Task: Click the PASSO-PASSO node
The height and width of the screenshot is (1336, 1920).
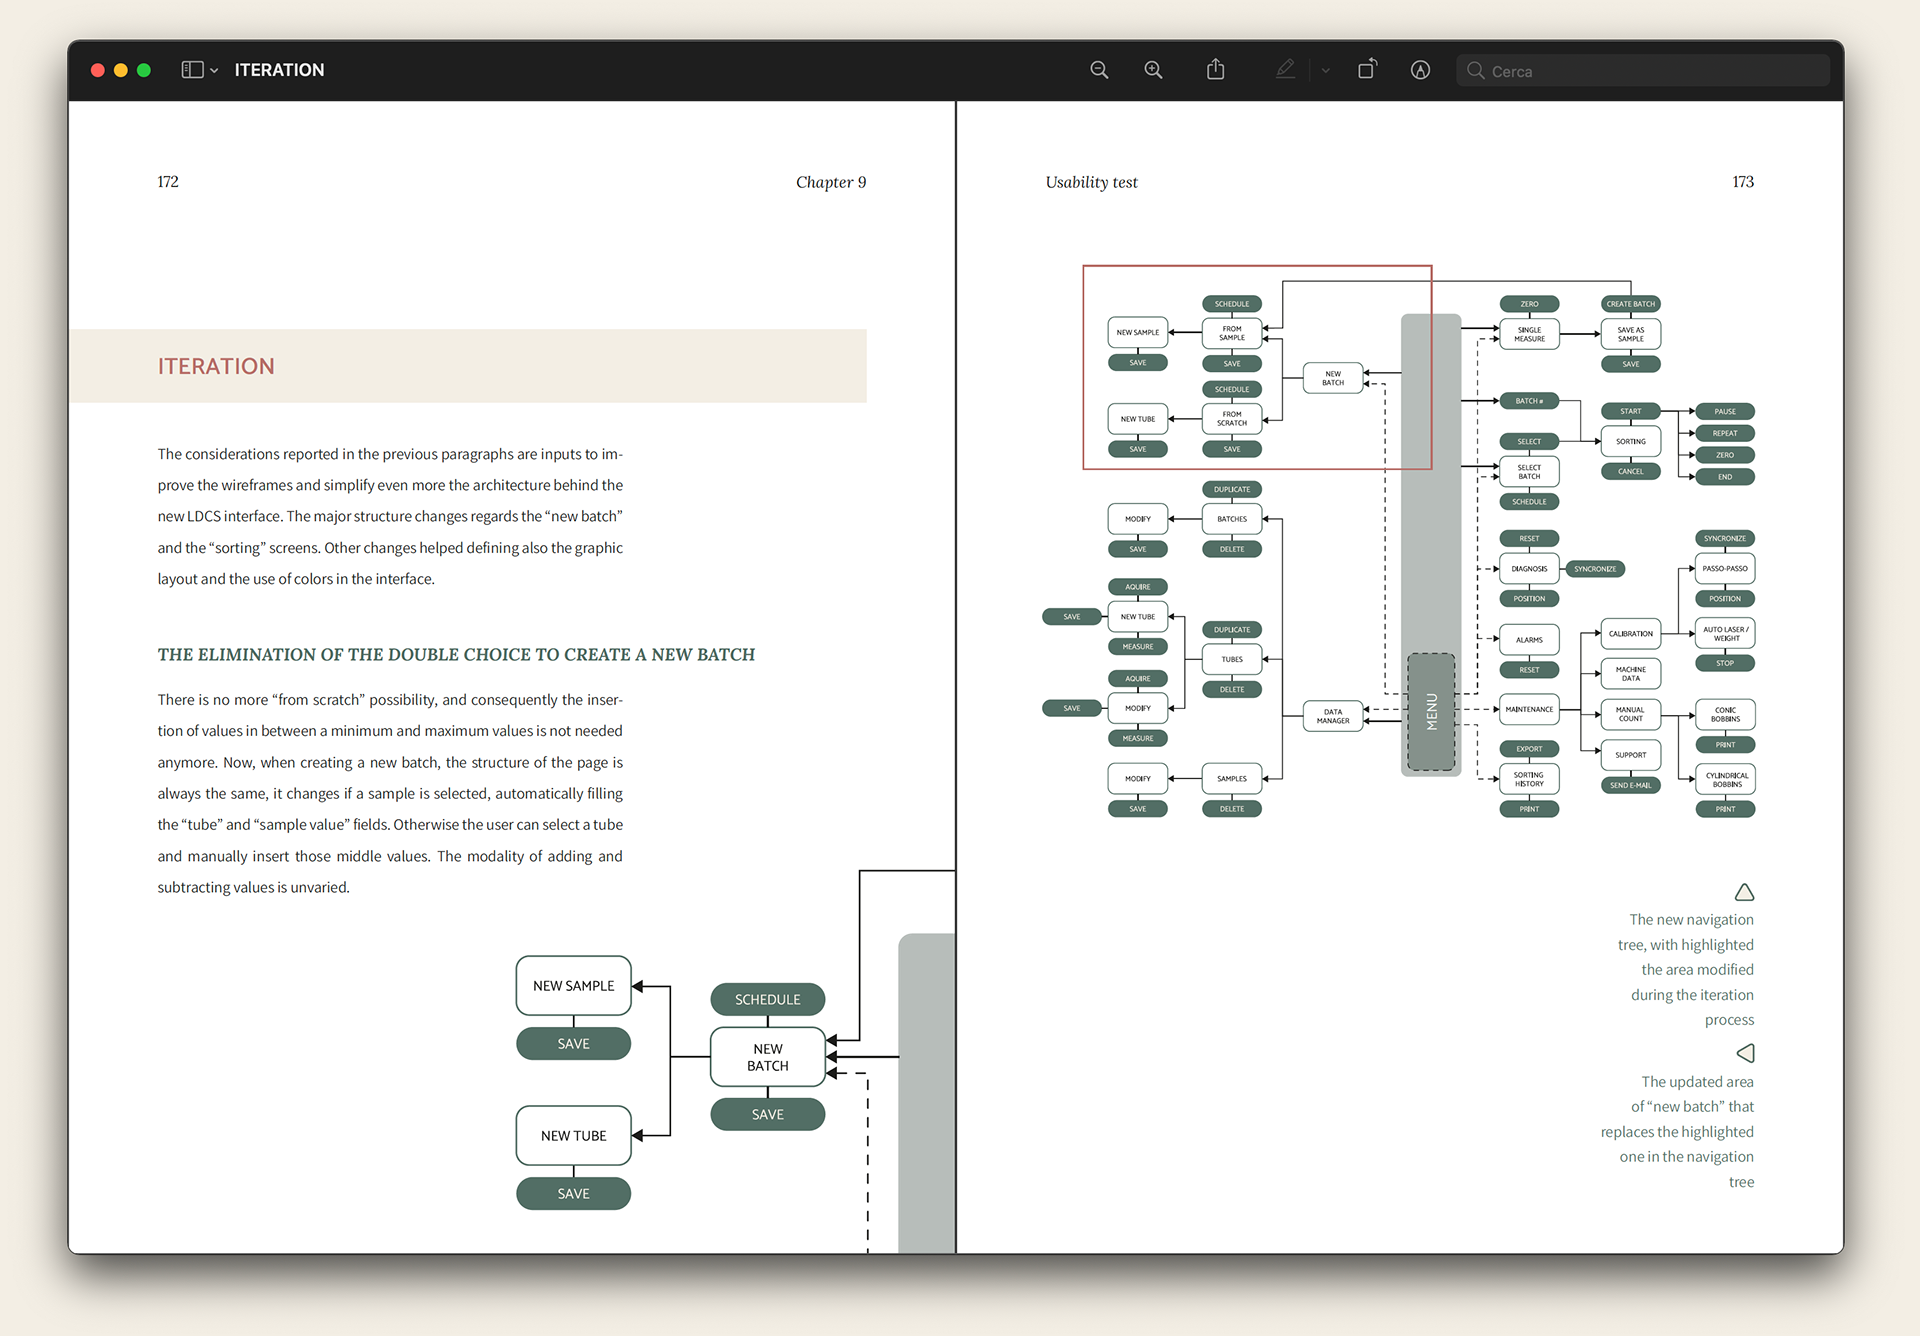Action: point(1725,568)
